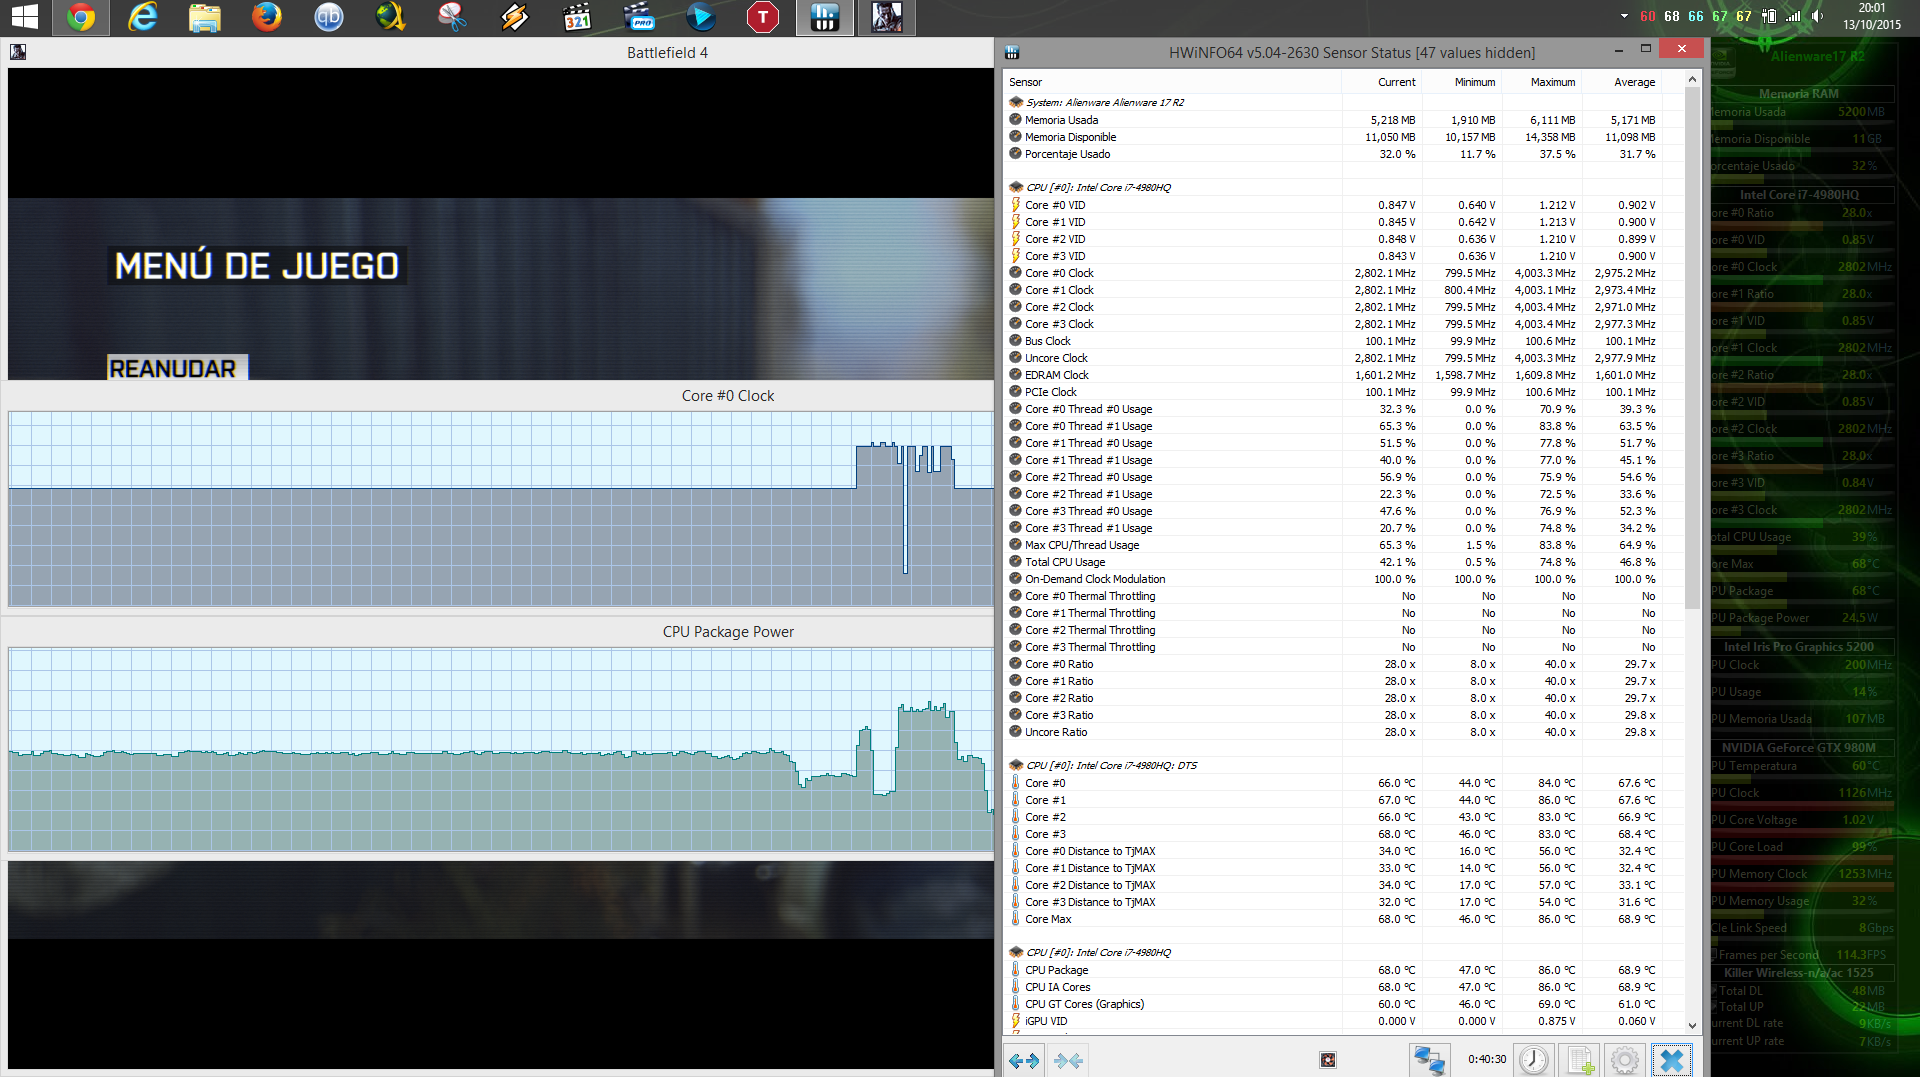Select the Memoria Usada sensor row
This screenshot has width=1920, height=1077.
[1344, 120]
